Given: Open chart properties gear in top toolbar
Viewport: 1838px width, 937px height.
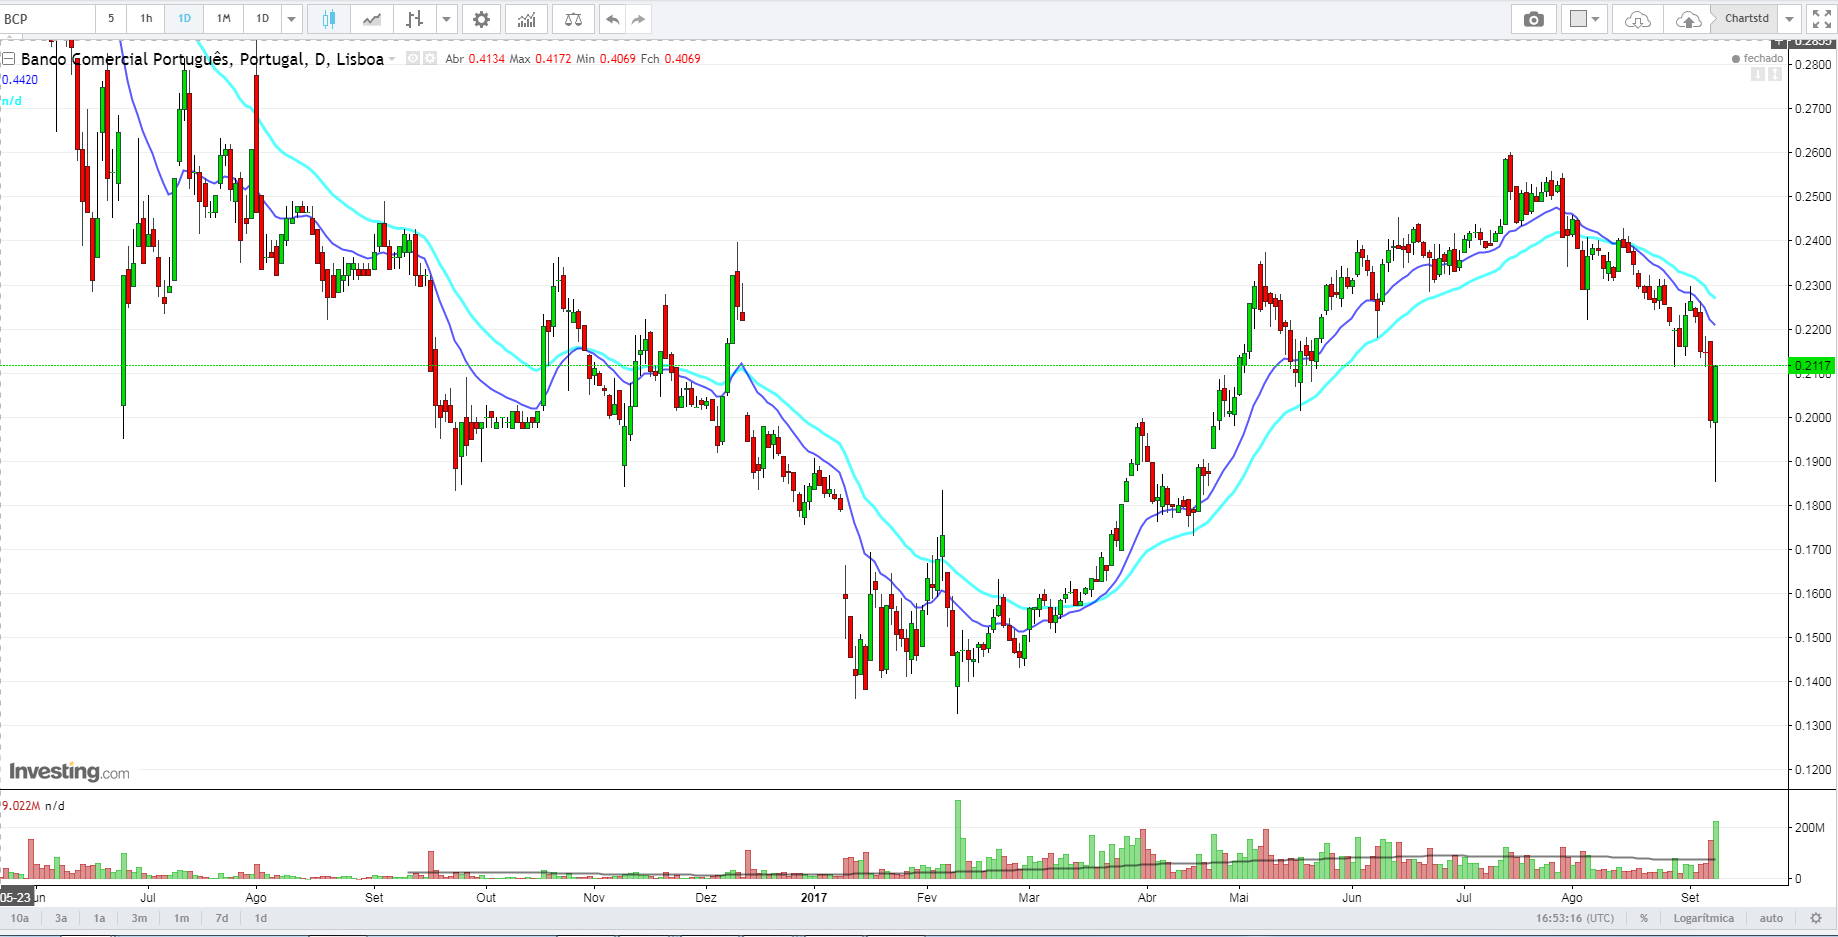Looking at the screenshot, I should click(x=481, y=19).
